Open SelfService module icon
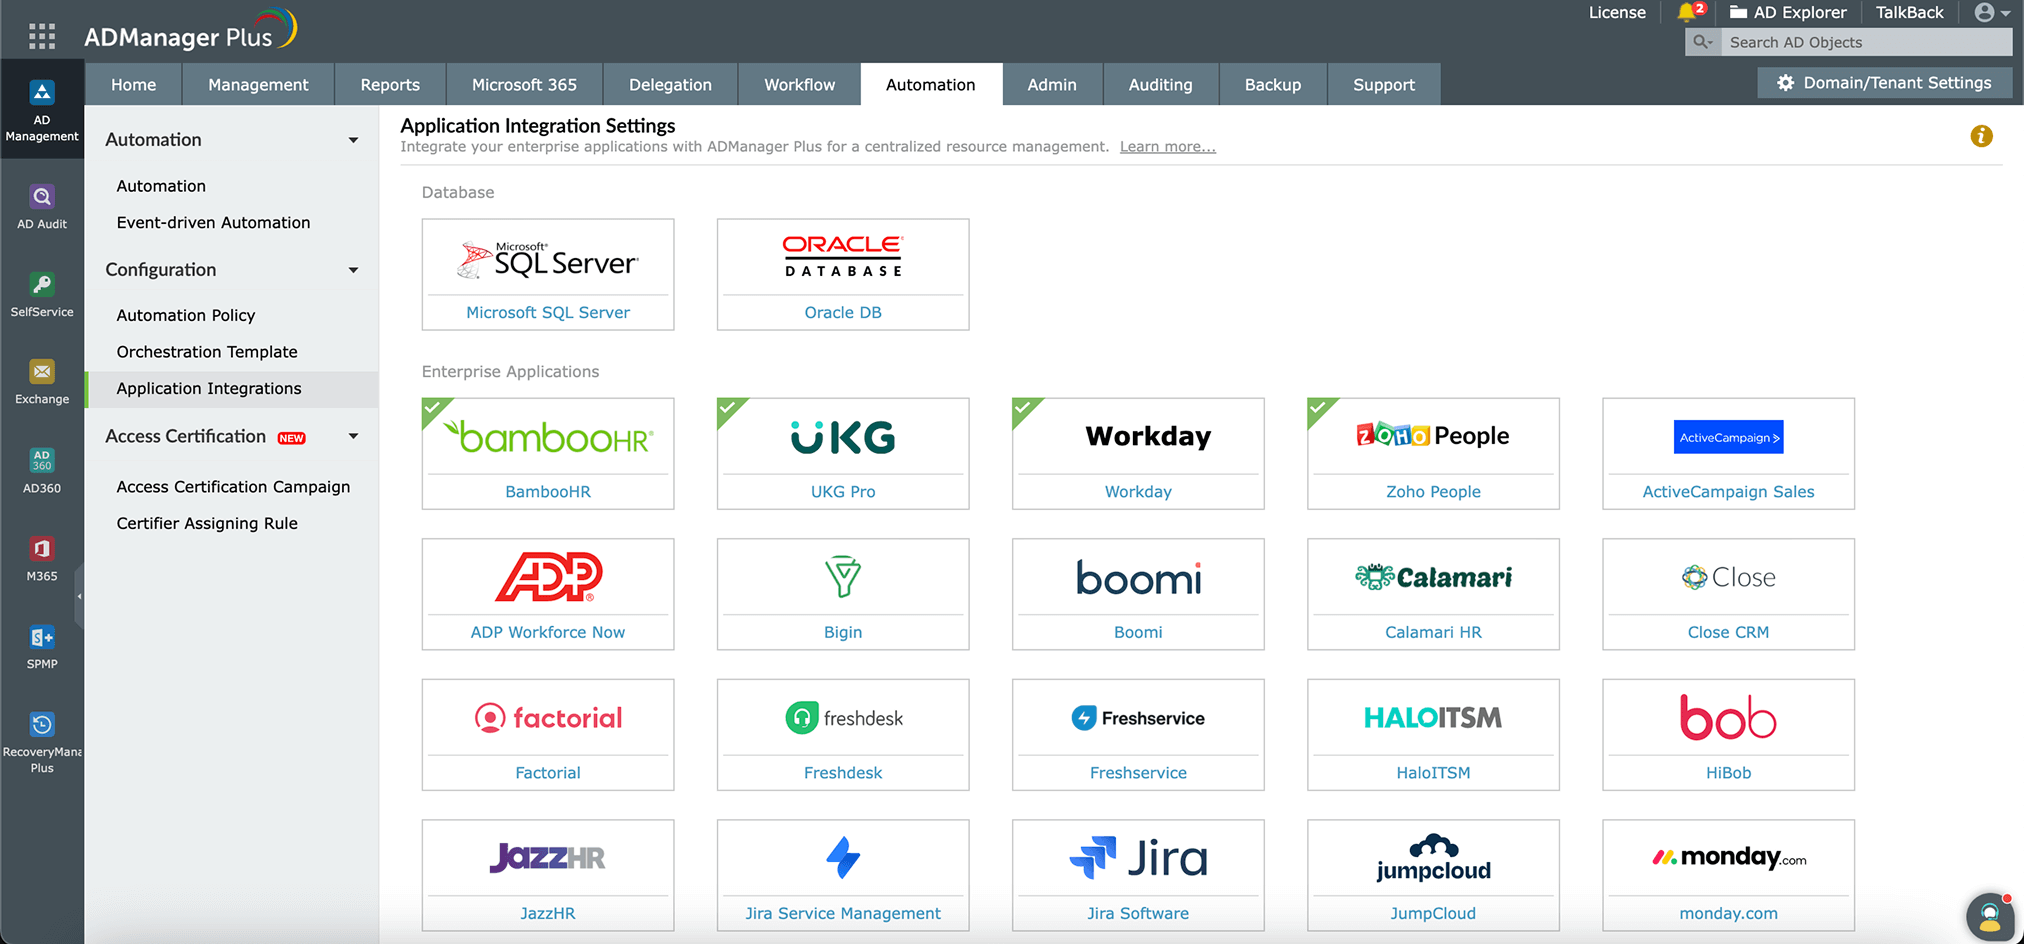 click(42, 284)
